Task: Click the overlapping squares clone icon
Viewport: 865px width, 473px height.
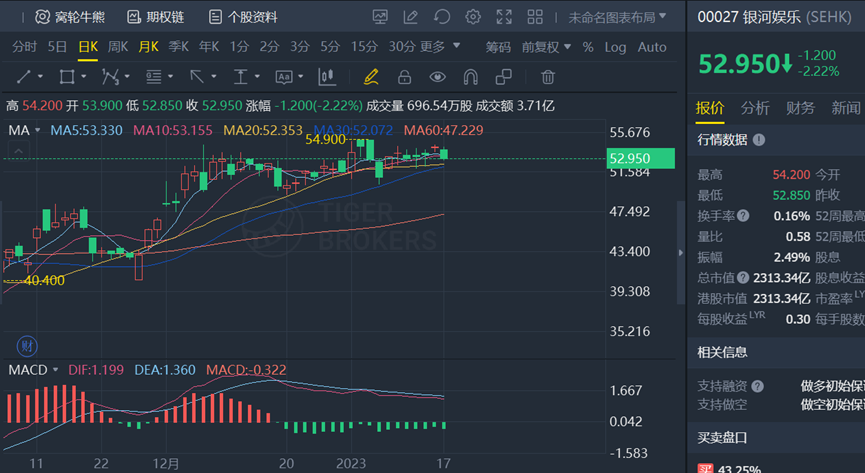Action: [x=503, y=77]
